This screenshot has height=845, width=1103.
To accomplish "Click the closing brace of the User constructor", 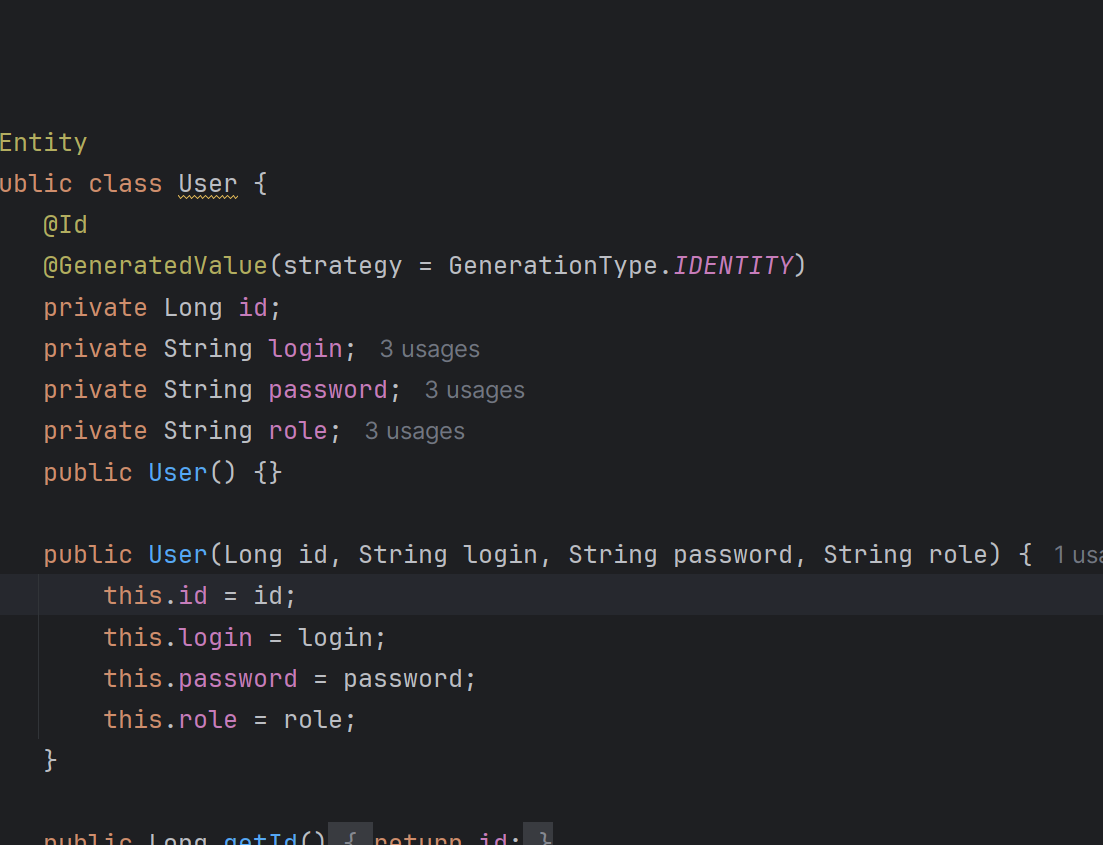I will (50, 761).
